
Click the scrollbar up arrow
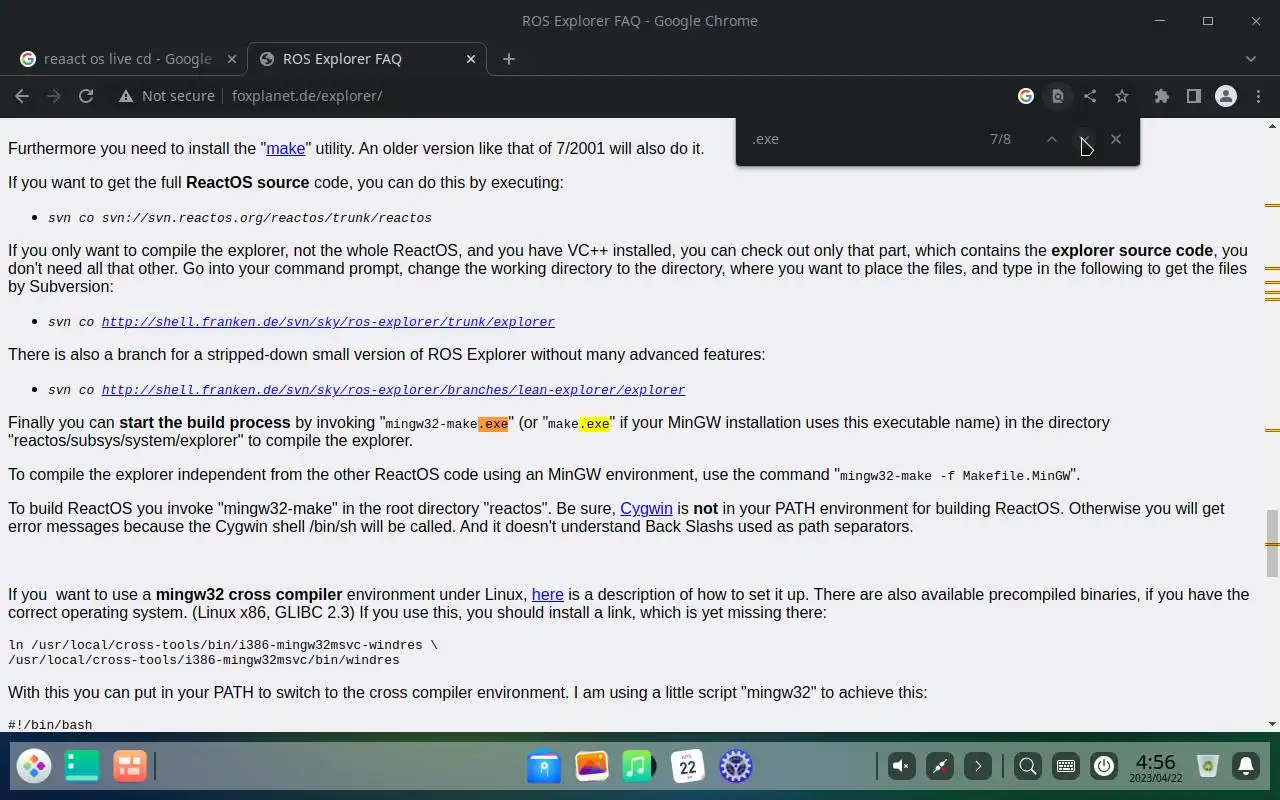pyautogui.click(x=1272, y=126)
